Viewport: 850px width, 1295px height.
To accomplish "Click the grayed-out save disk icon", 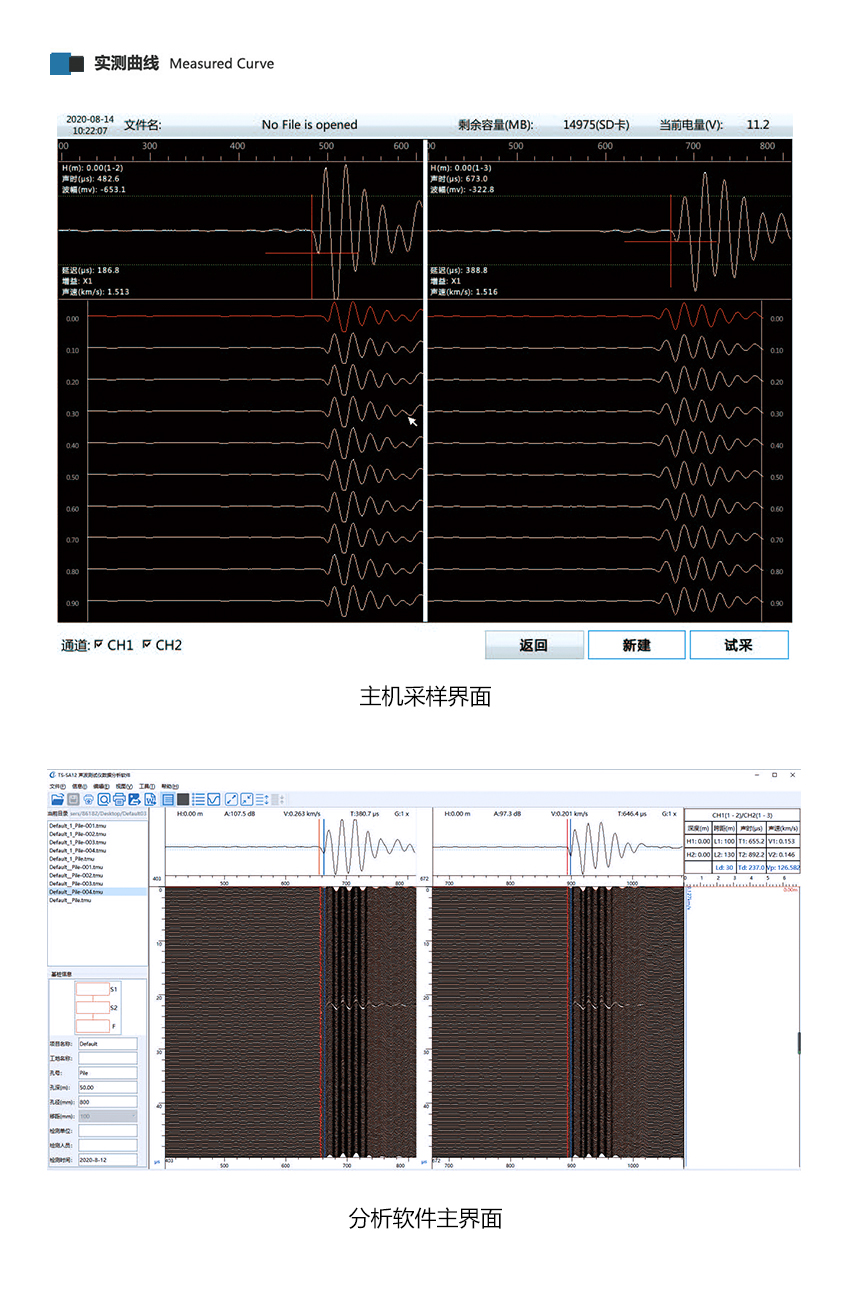I will [73, 799].
